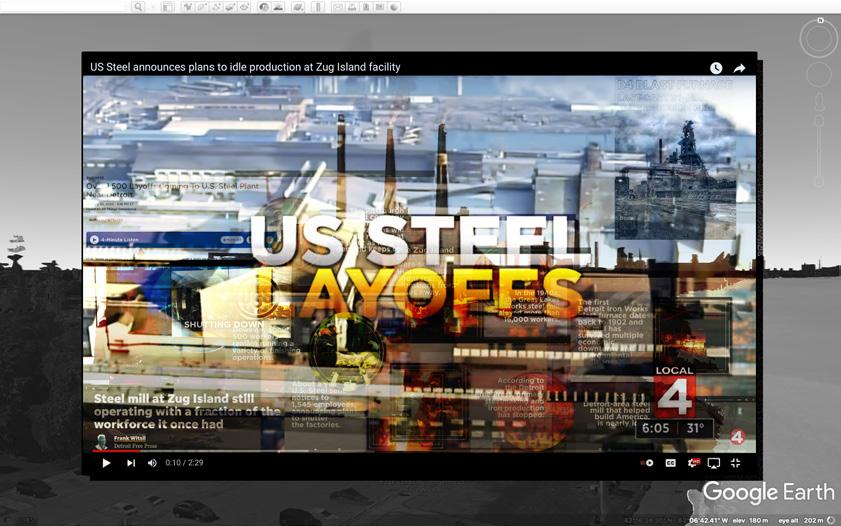Play the US Steel video
841x526 pixels.
tap(106, 463)
